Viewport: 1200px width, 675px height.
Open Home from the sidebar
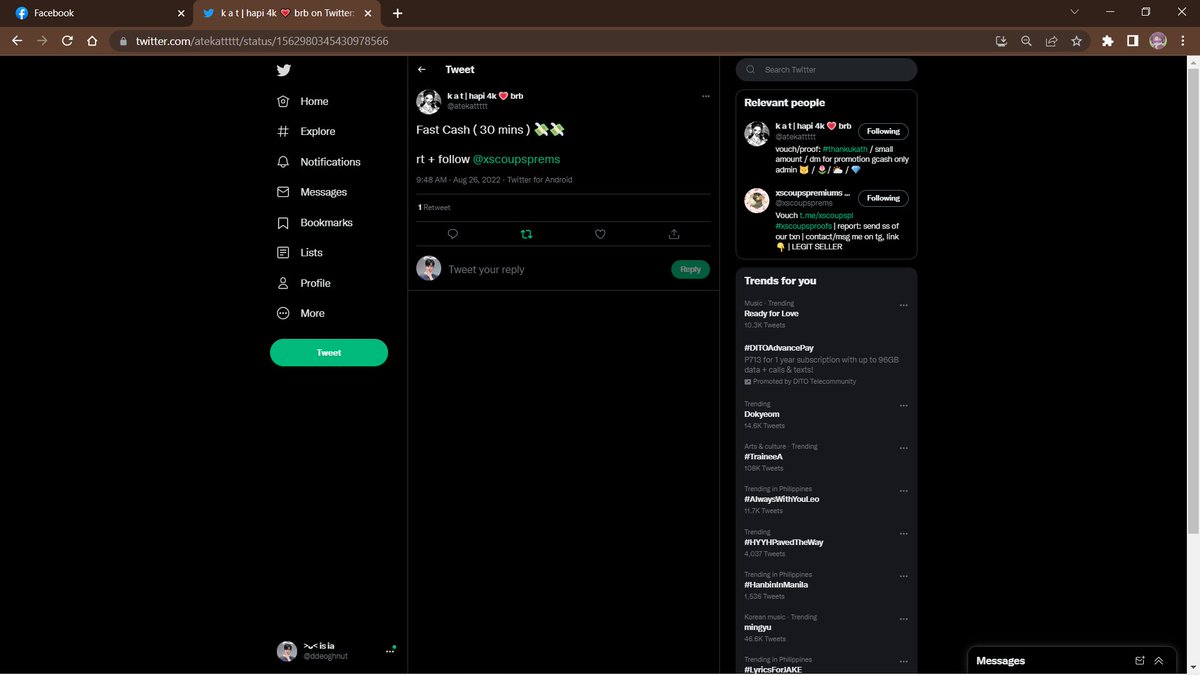coord(302,101)
